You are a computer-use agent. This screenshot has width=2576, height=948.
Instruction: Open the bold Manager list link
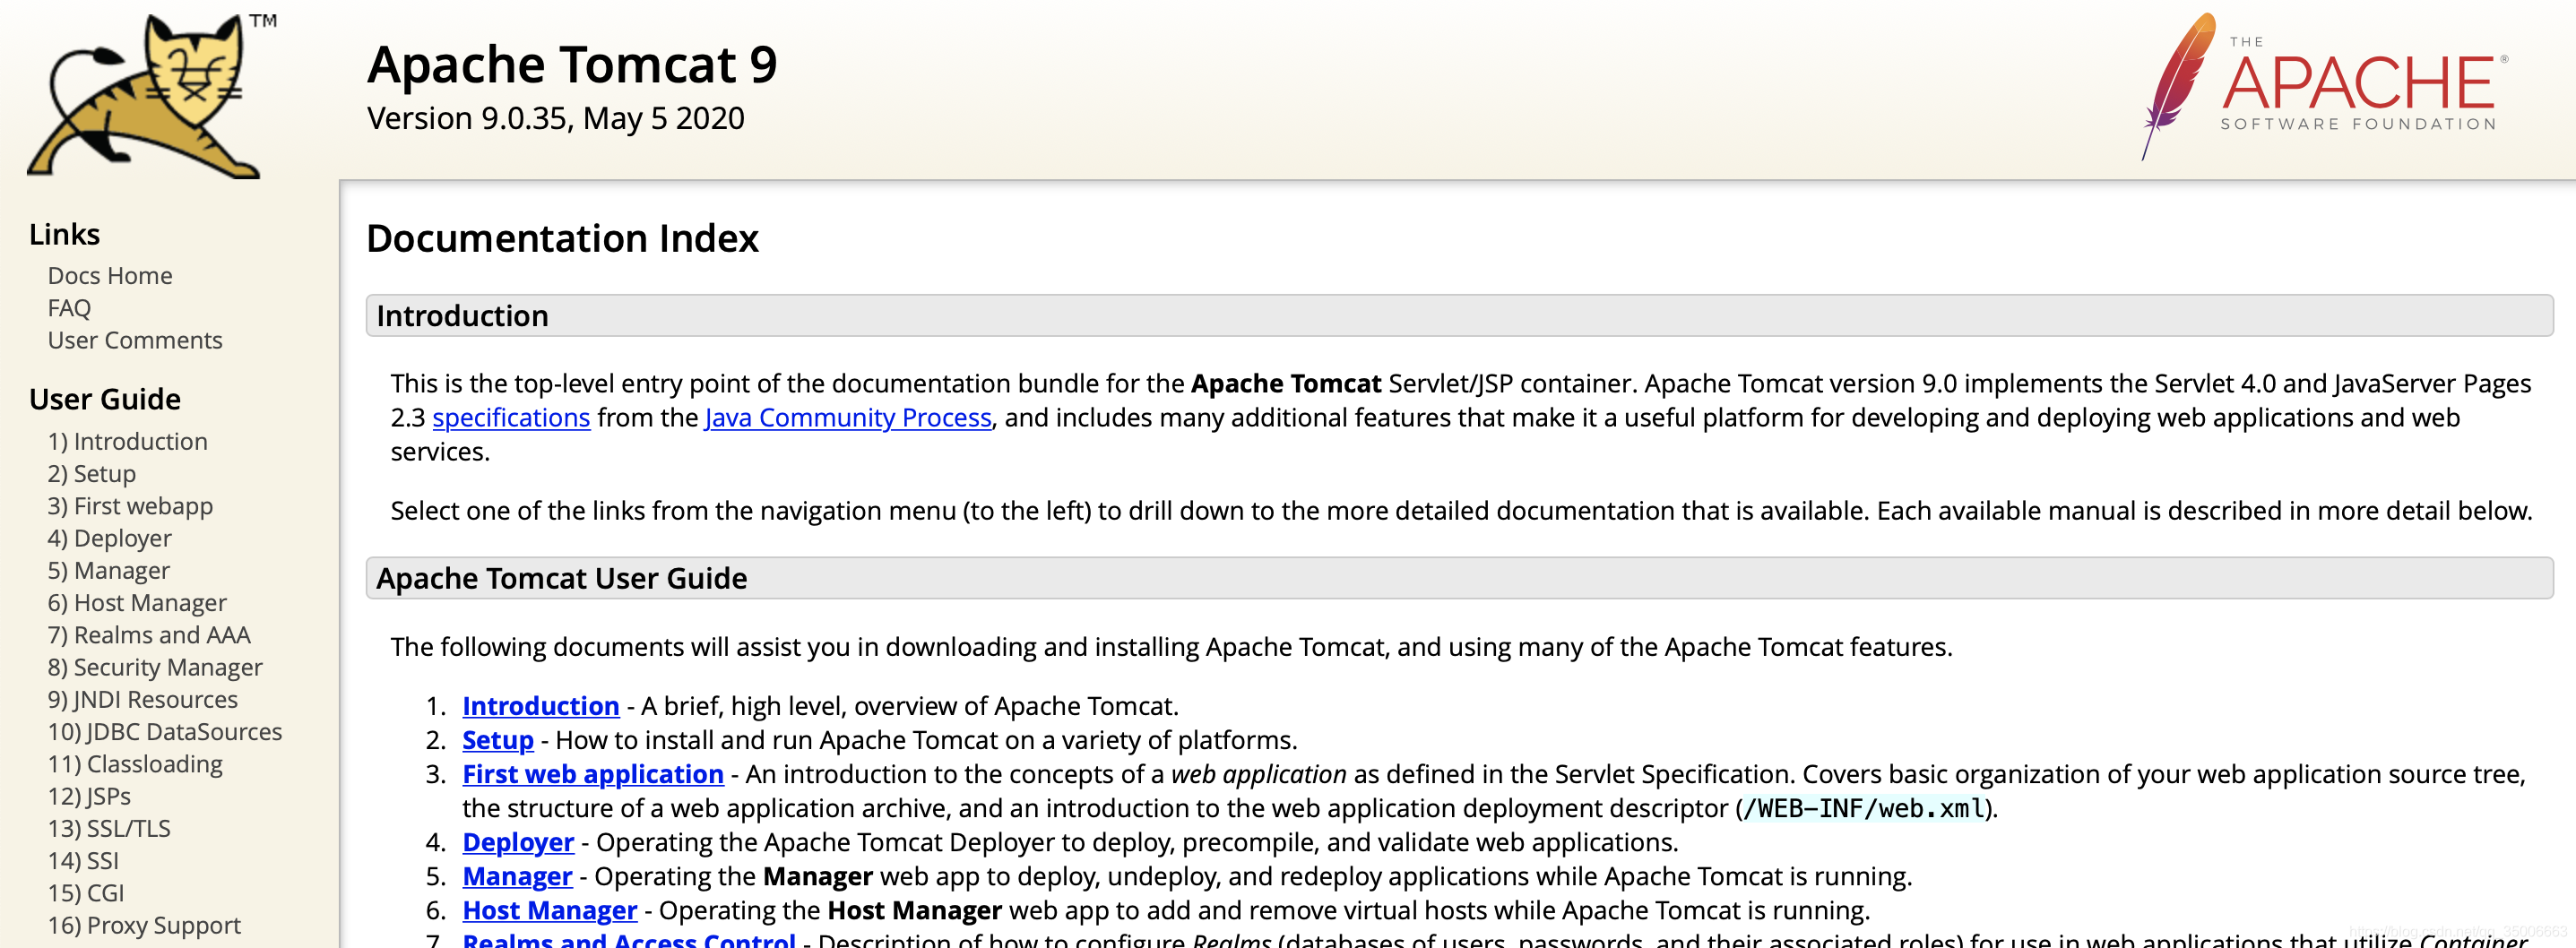pyautogui.click(x=517, y=876)
